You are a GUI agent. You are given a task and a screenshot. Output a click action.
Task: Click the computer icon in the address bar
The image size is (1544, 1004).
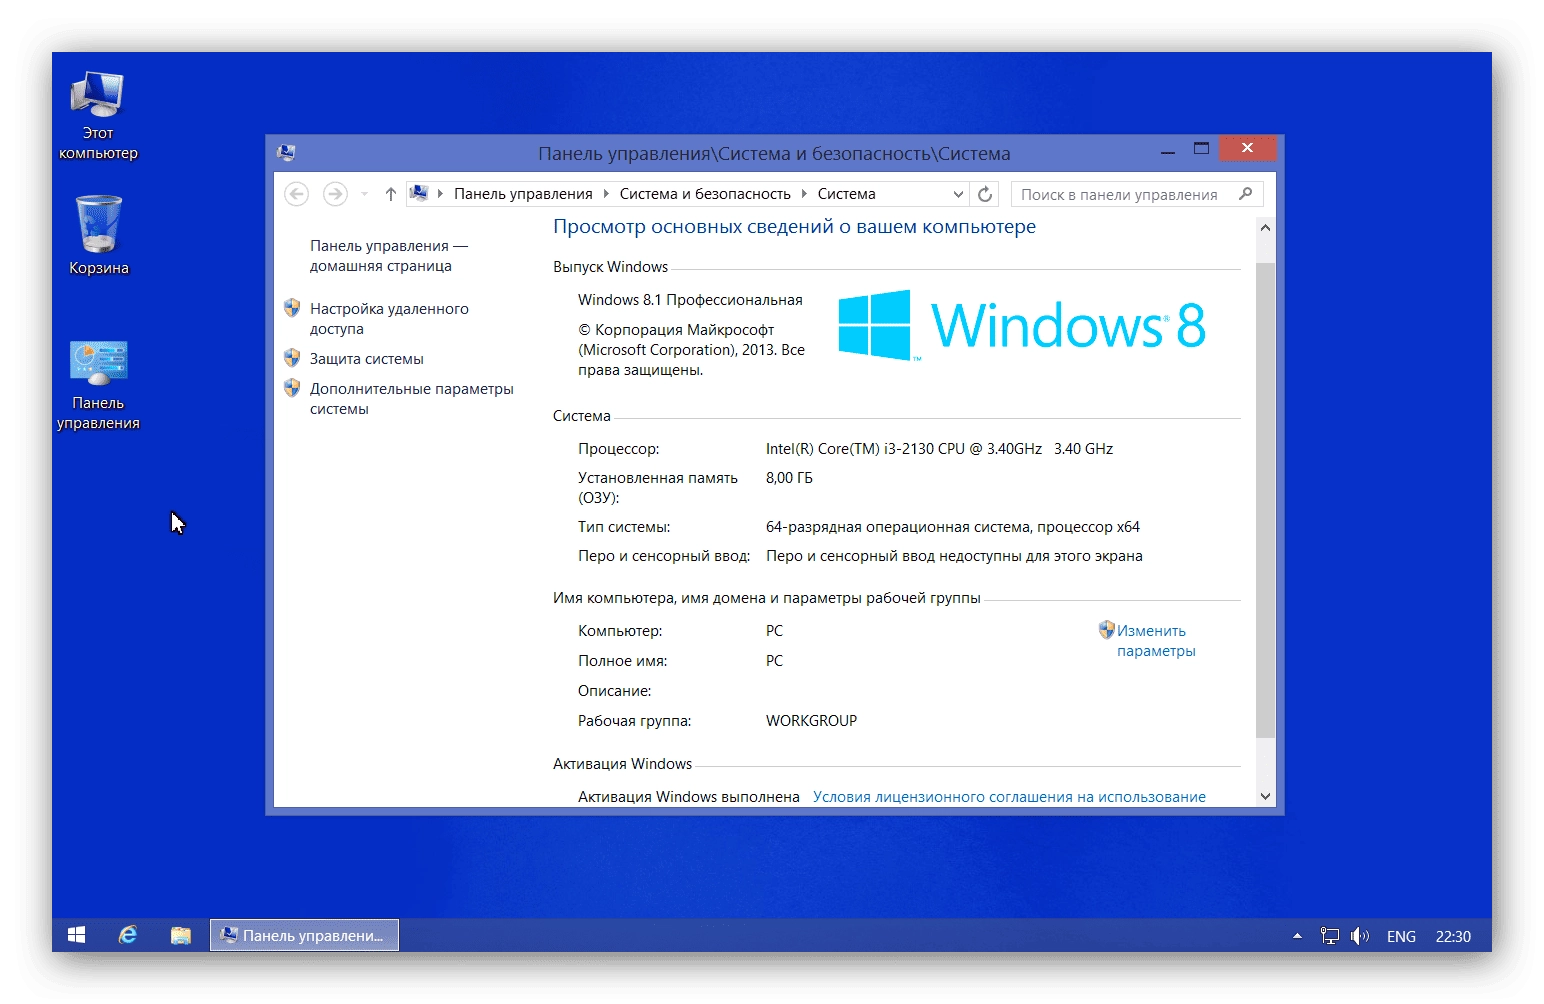pos(420,193)
